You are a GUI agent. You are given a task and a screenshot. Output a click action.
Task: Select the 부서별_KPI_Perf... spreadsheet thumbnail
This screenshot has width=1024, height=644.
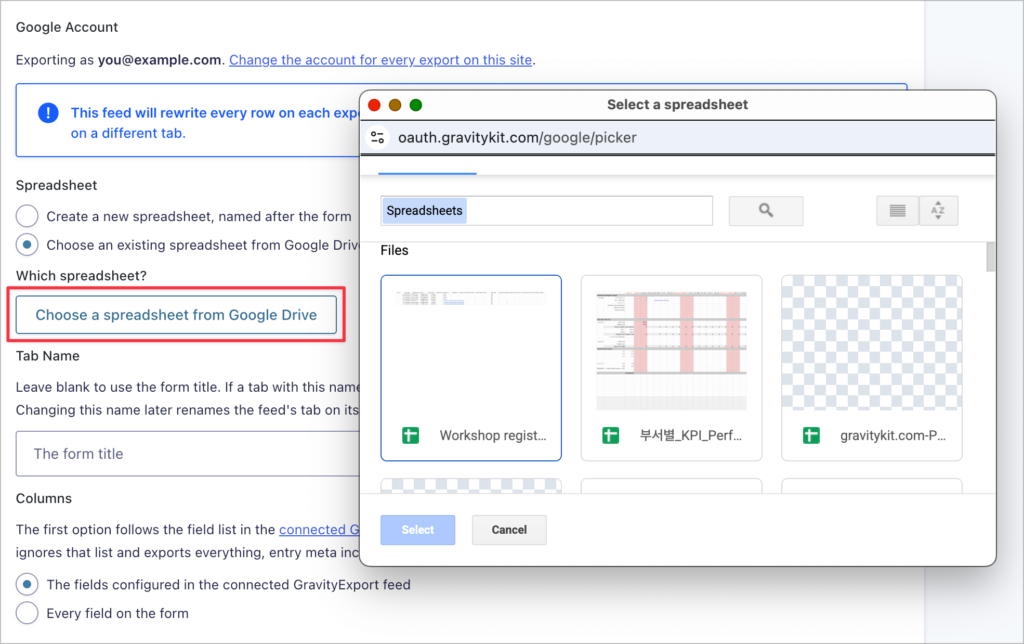671,368
